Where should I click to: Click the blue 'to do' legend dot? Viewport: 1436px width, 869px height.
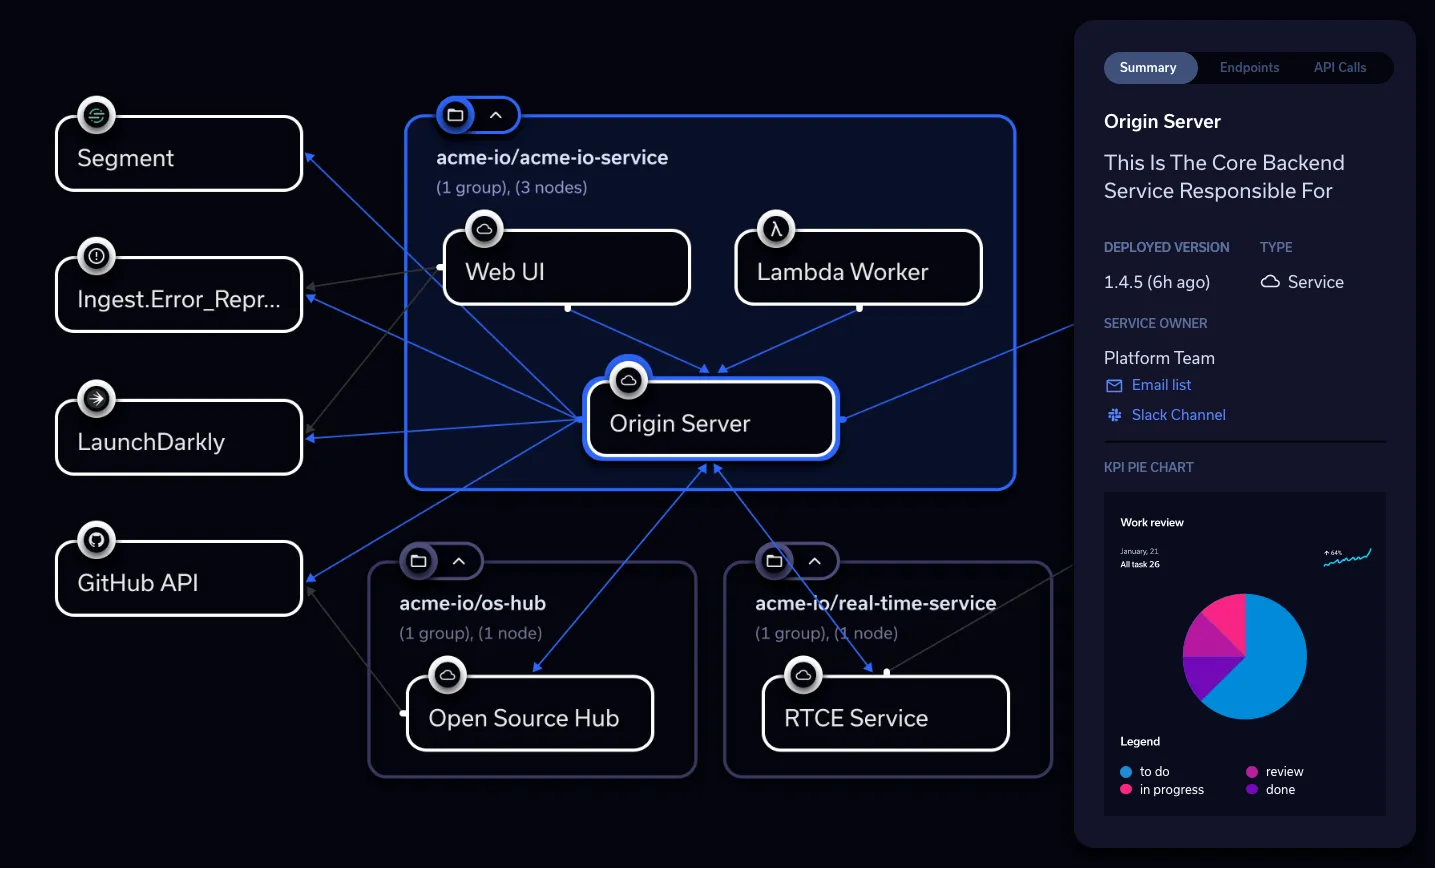pyautogui.click(x=1126, y=772)
